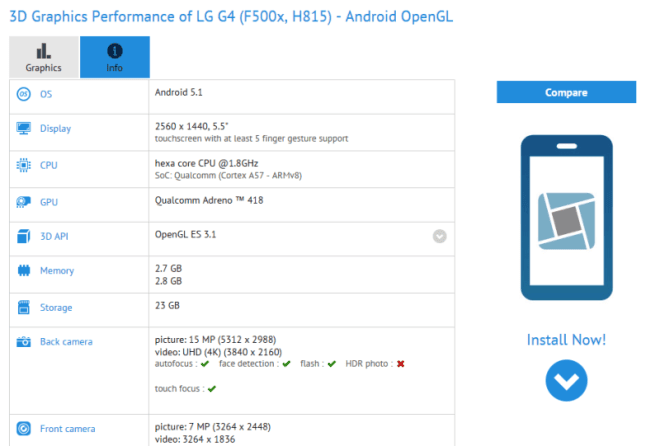Click the picture: 7 MP front camera text
This screenshot has width=660, height=446.
point(213,427)
